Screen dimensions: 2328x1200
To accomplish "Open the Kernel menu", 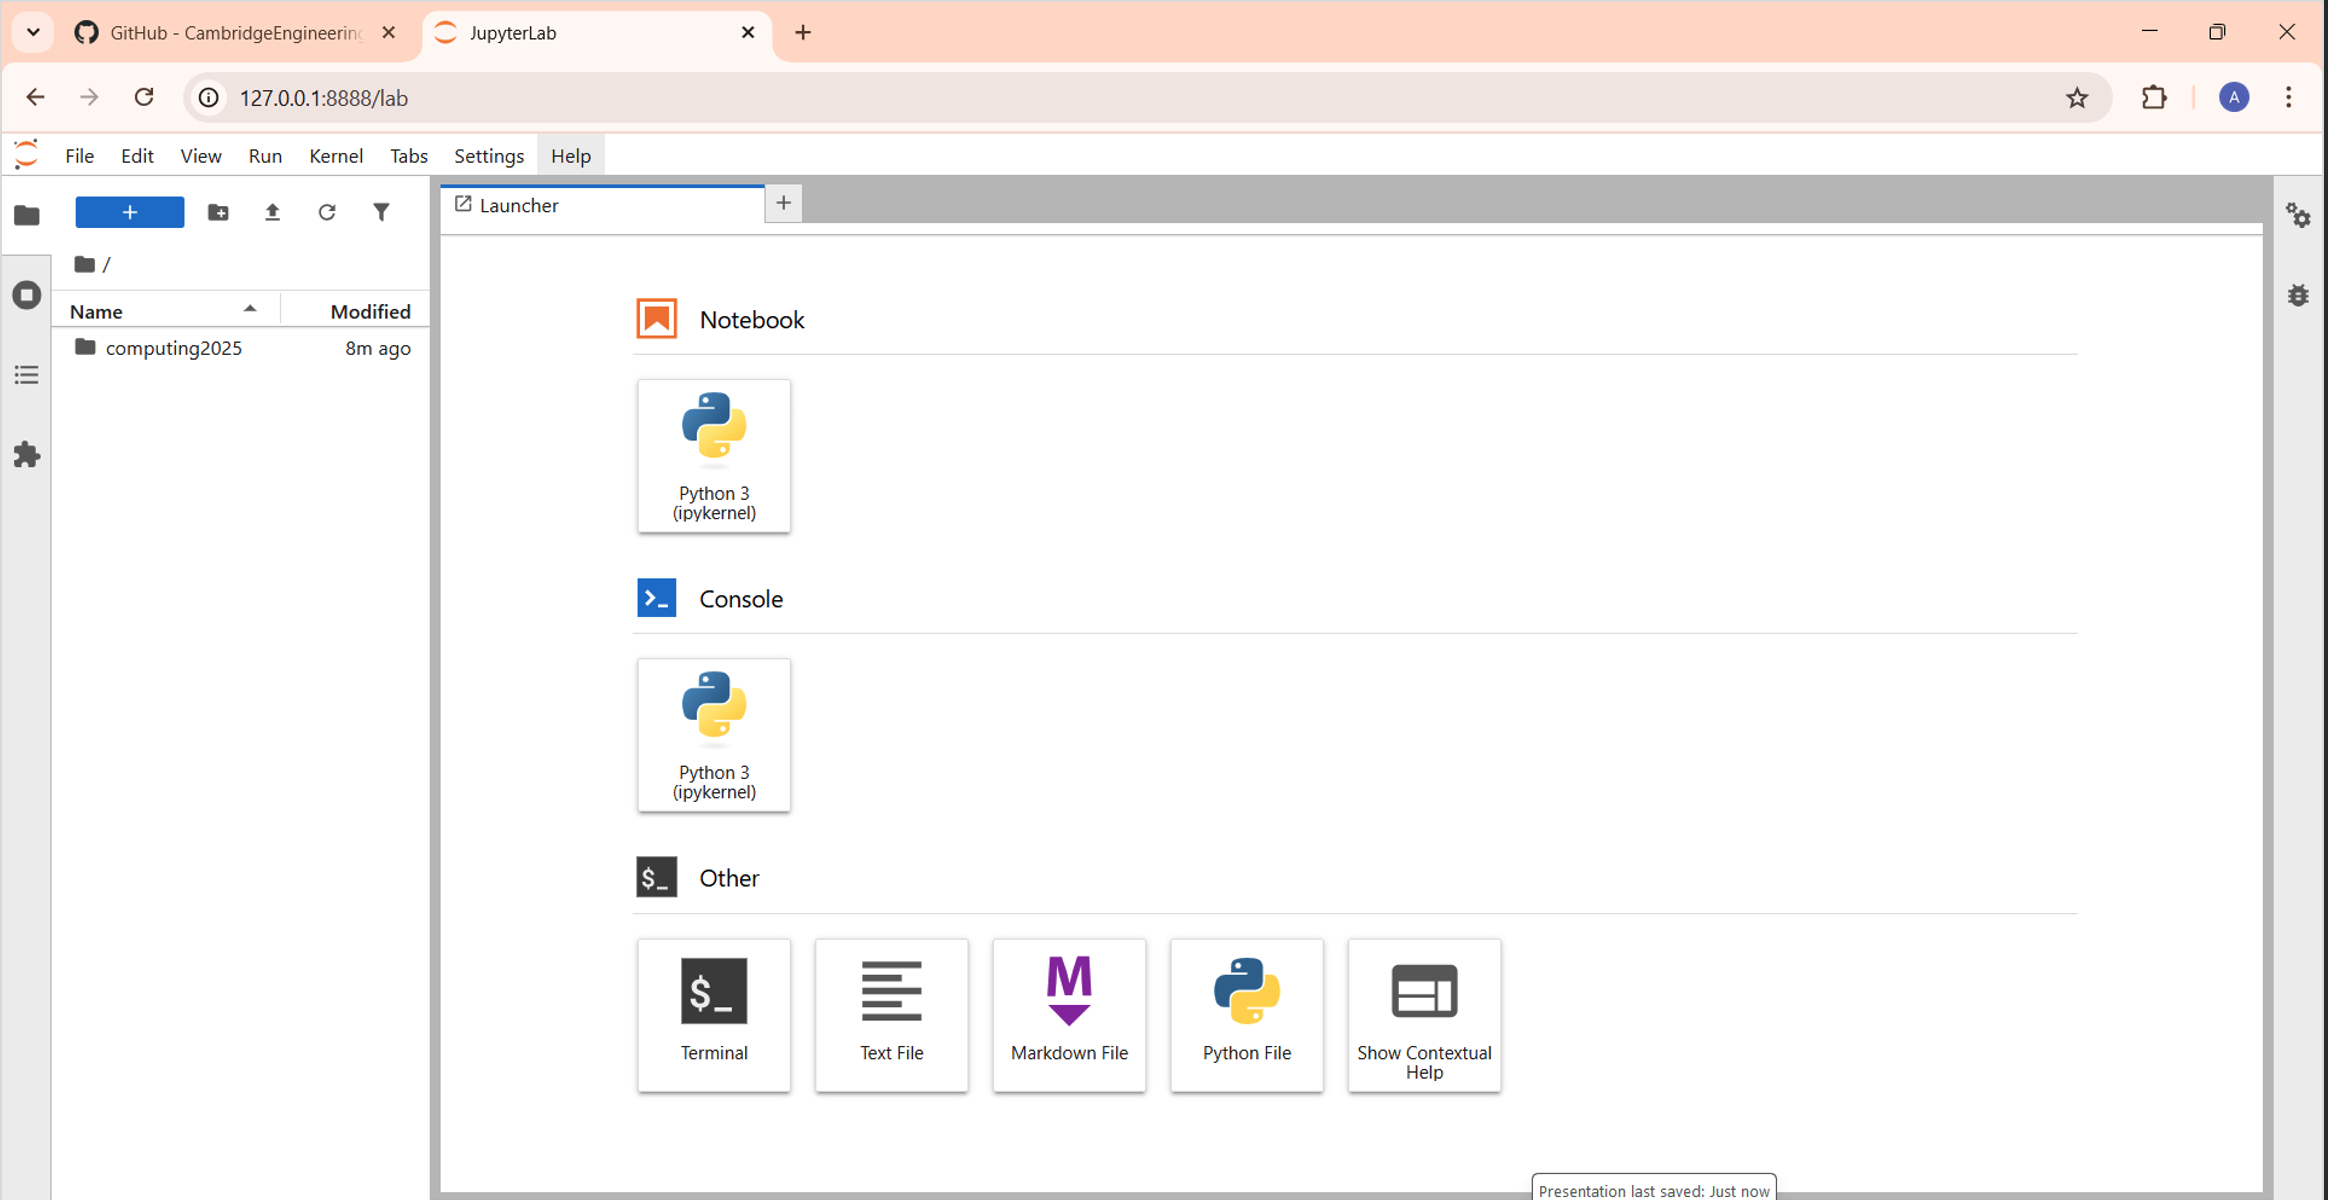I will point(336,156).
